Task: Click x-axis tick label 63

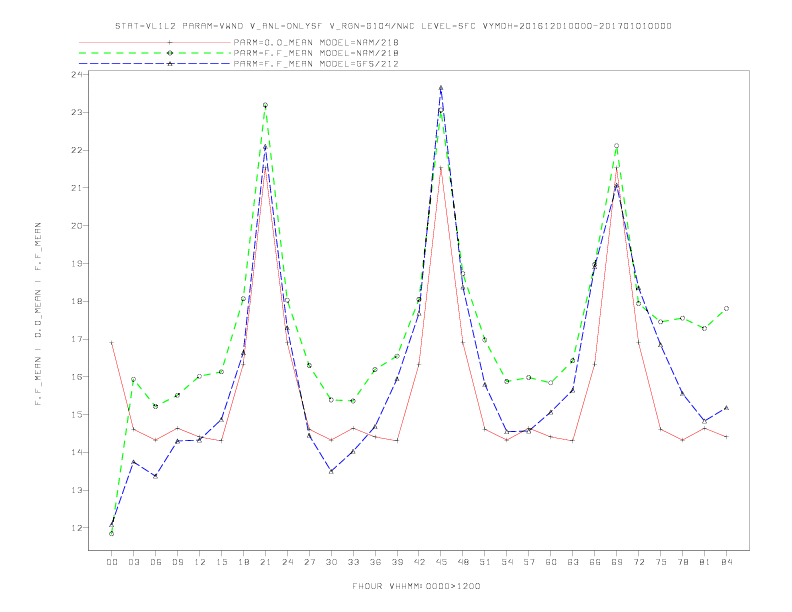Action: [573, 562]
